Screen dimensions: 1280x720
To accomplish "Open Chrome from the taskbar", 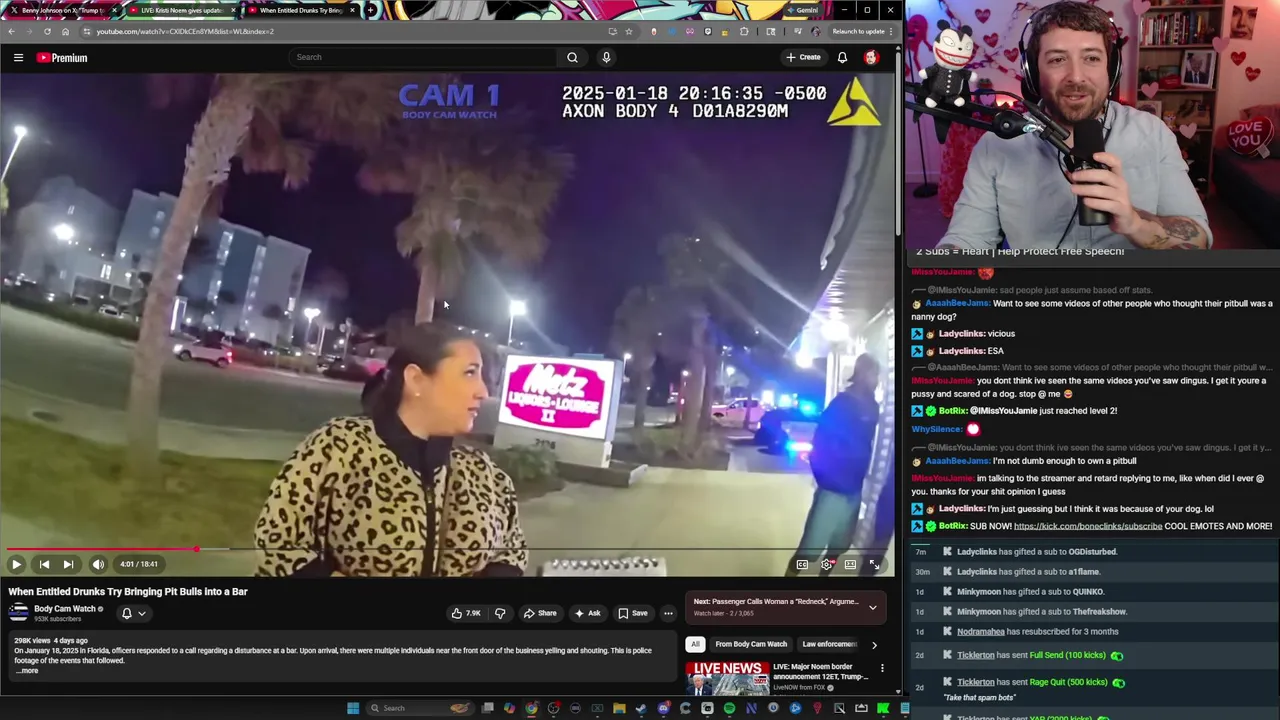I will tap(531, 708).
